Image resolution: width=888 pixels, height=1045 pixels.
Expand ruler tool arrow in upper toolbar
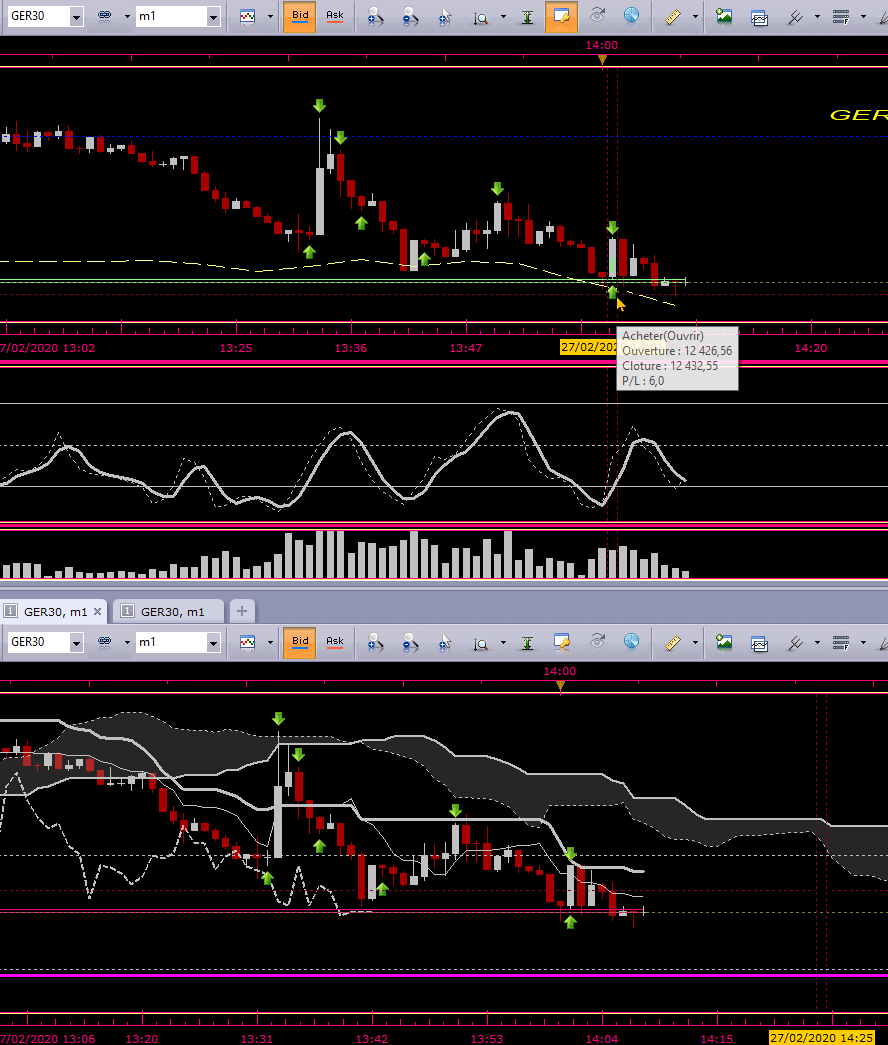coord(695,17)
